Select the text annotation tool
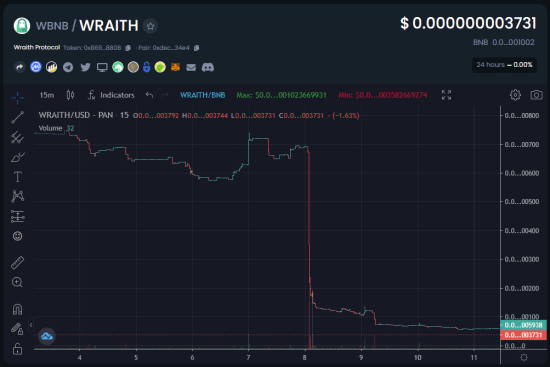This screenshot has height=367, width=550. click(x=18, y=177)
